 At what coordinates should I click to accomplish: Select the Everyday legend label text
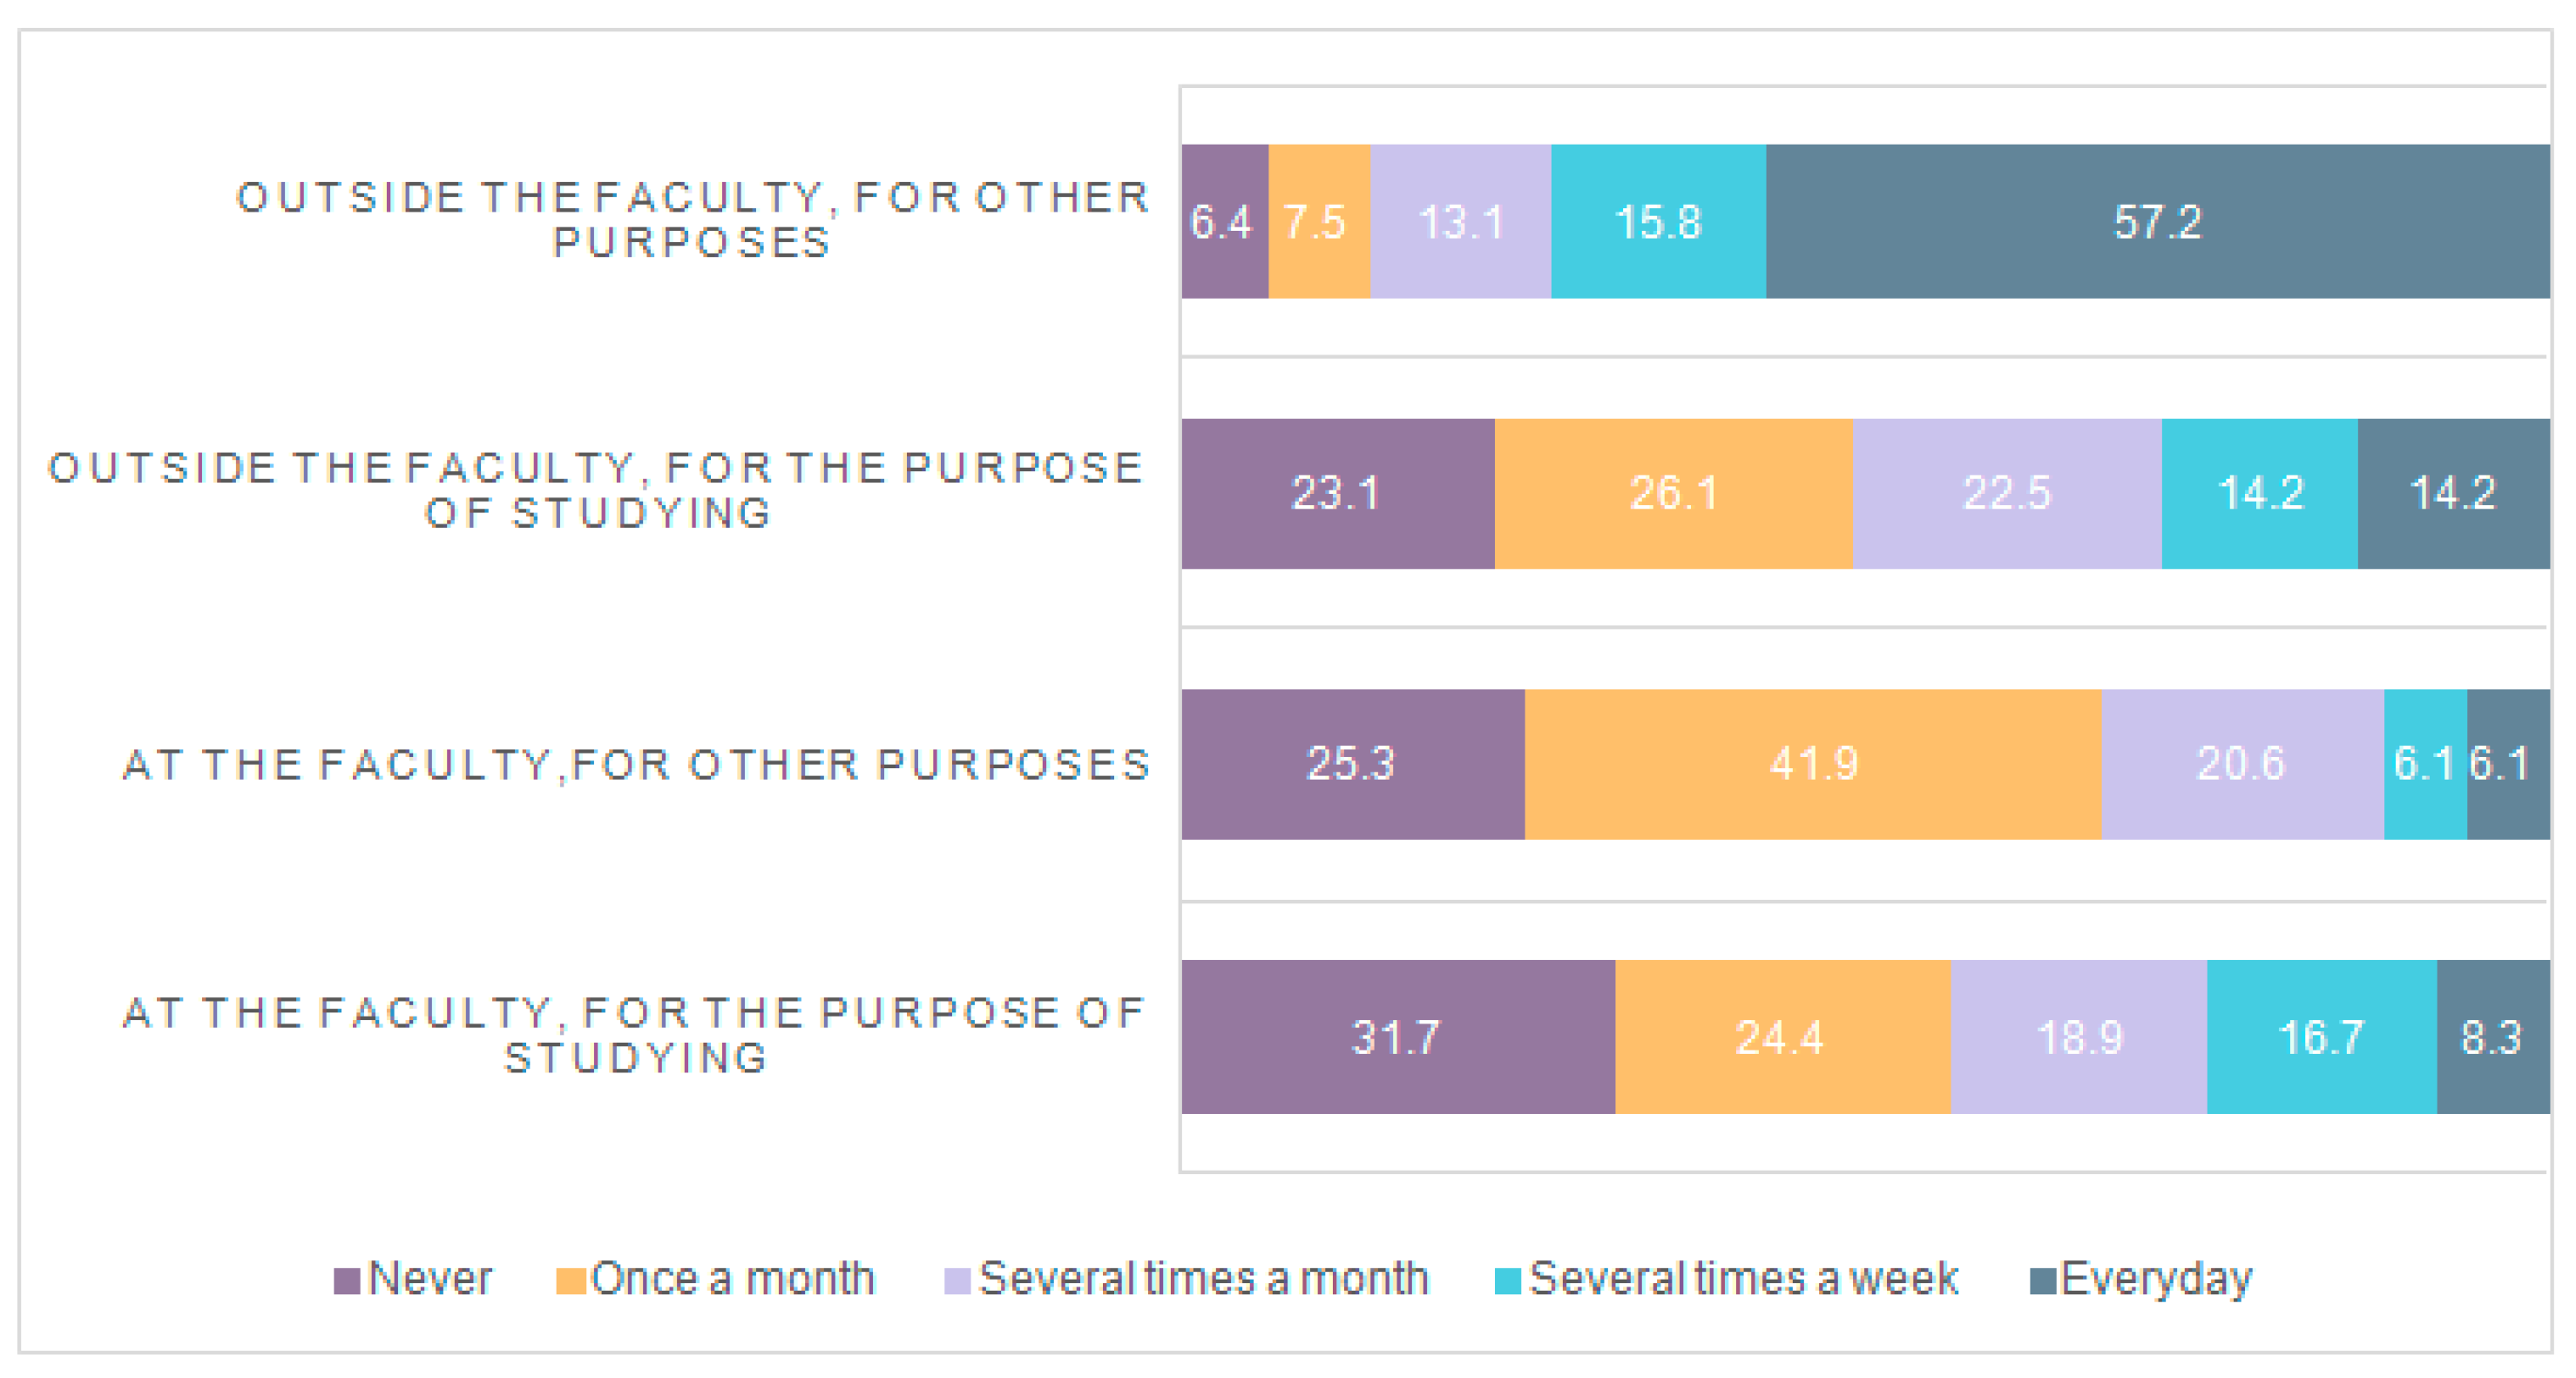point(2157,1279)
